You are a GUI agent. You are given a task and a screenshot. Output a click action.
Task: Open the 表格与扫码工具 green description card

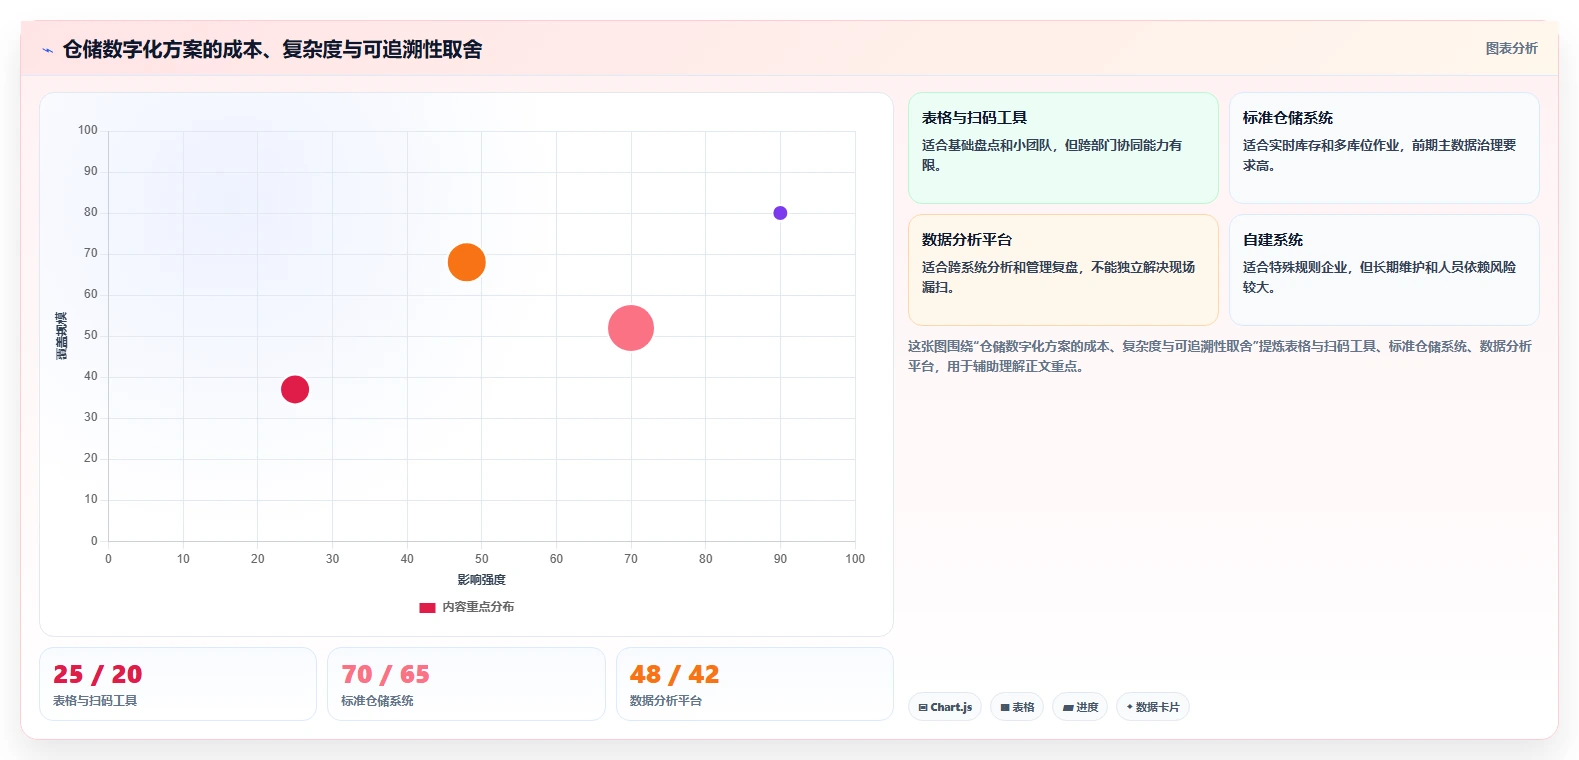[x=1063, y=148]
